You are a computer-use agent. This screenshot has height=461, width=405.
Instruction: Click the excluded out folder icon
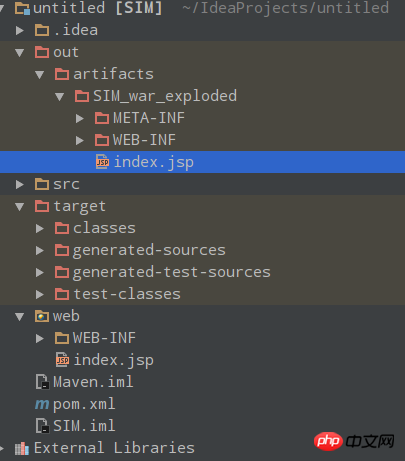[x=42, y=52]
